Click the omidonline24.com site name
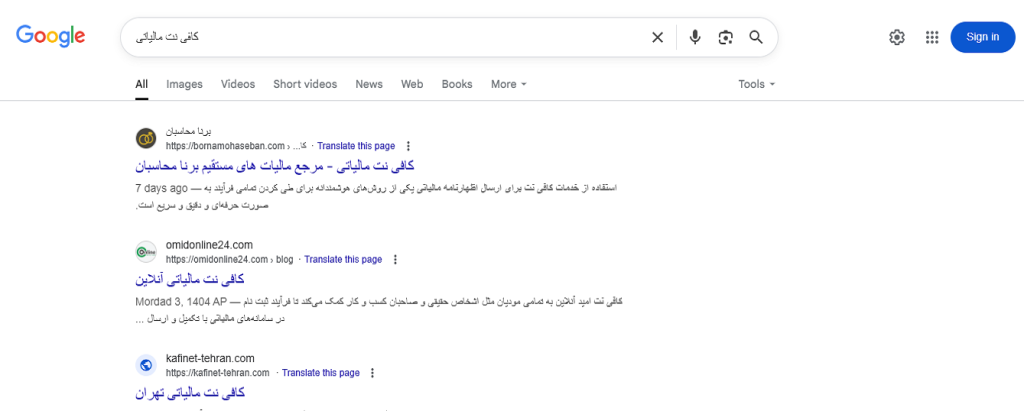This screenshot has width=1024, height=411. tap(209, 245)
